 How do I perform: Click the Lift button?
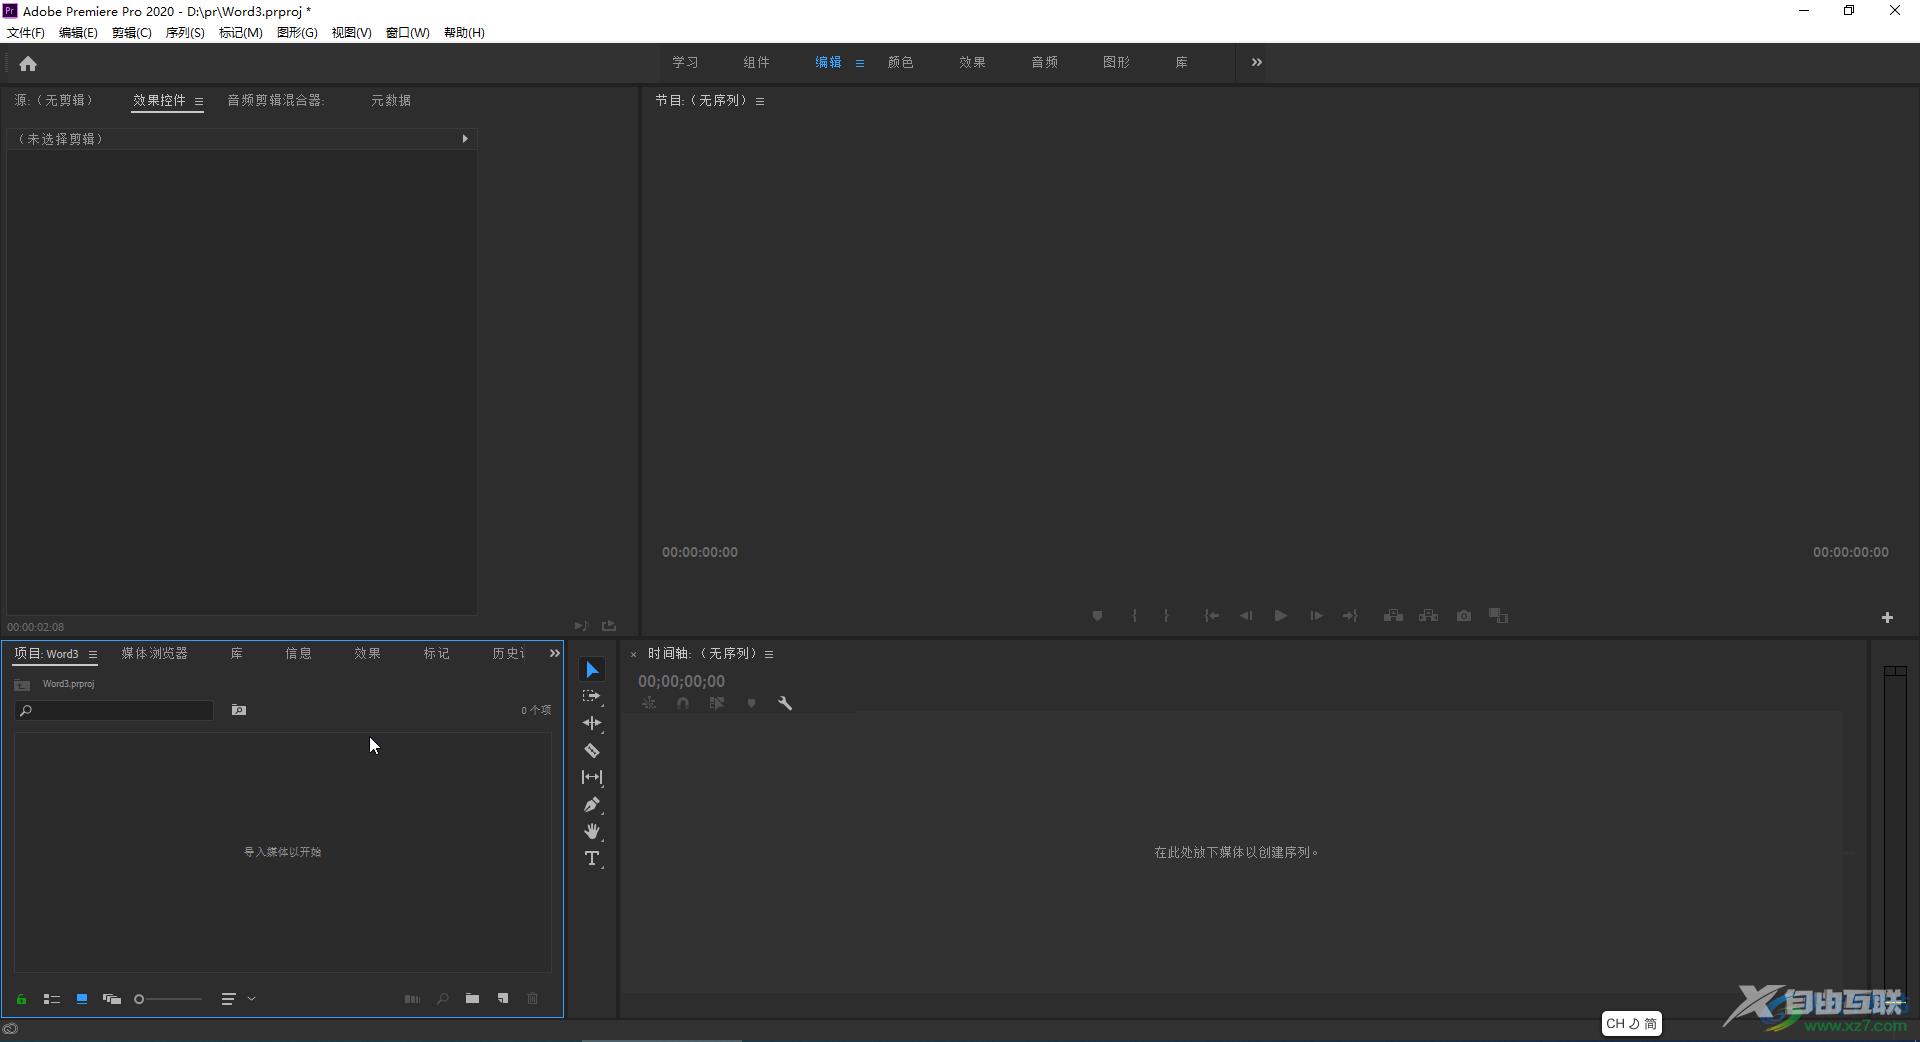(x=1393, y=616)
